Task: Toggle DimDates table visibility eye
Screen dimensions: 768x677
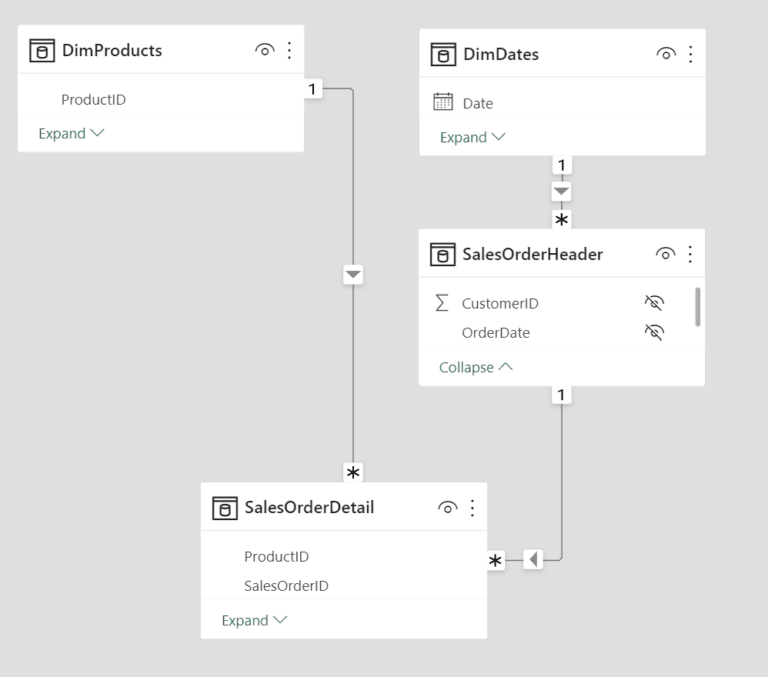Action: coord(666,54)
